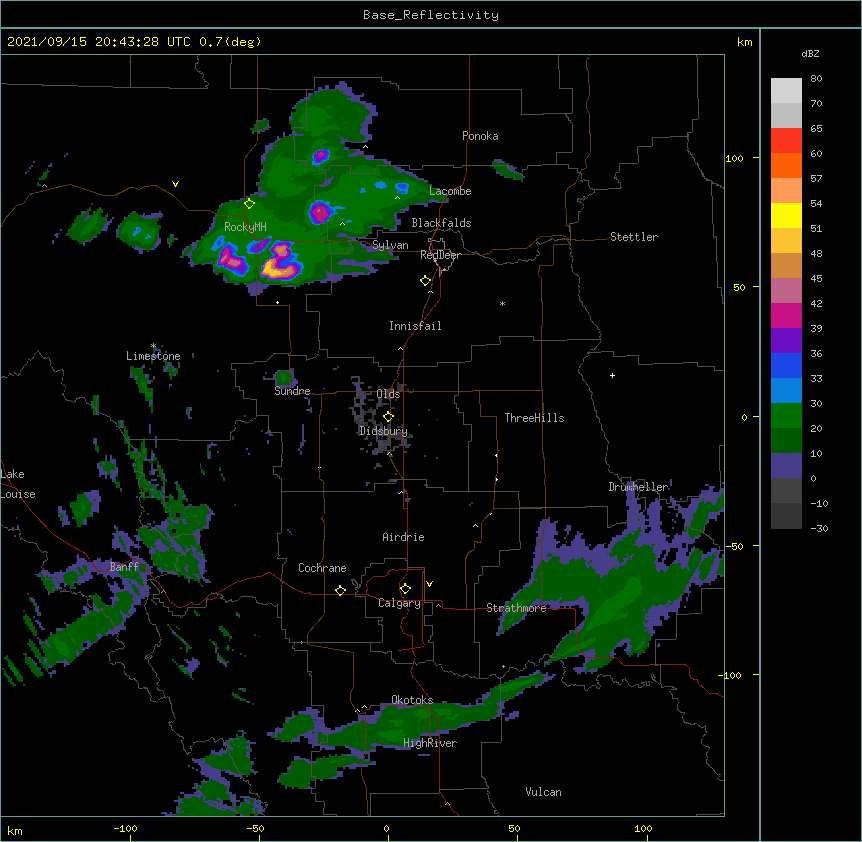
Task: Click the Sundre label
Action: [x=292, y=391]
